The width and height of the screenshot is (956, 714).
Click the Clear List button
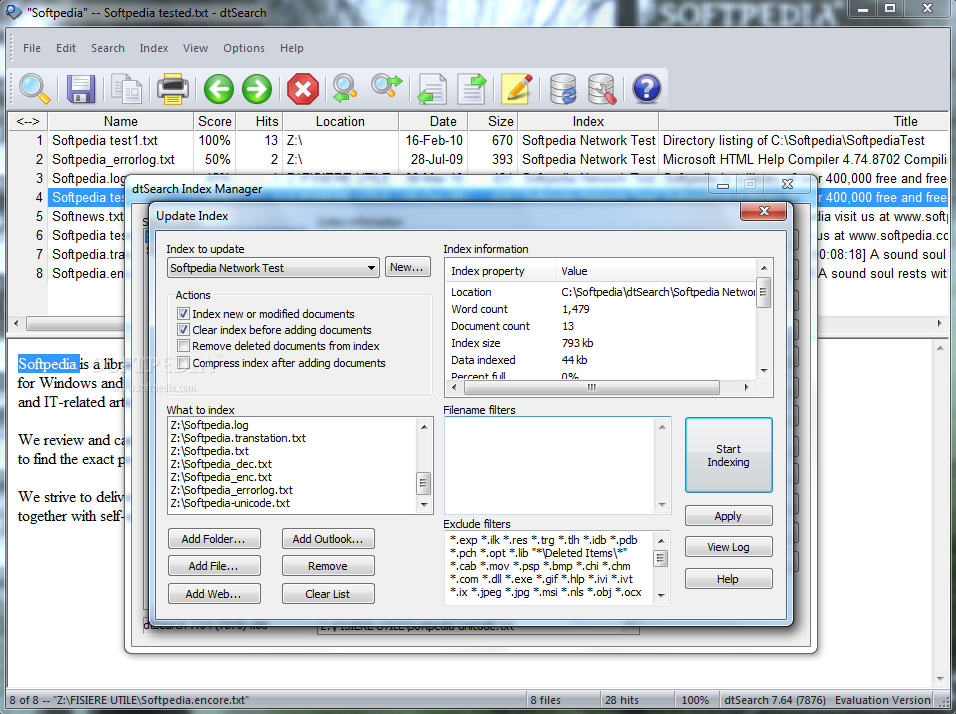point(328,594)
